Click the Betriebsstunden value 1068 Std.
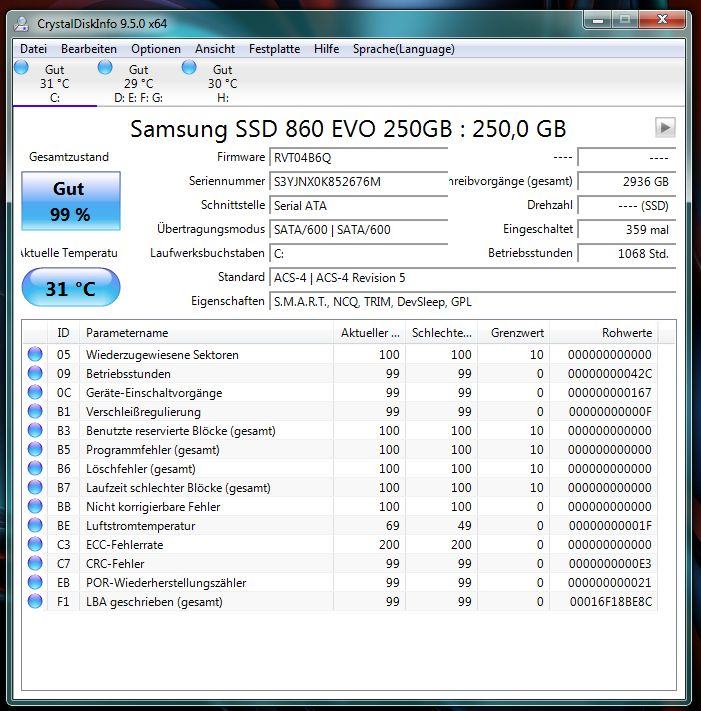 627,254
